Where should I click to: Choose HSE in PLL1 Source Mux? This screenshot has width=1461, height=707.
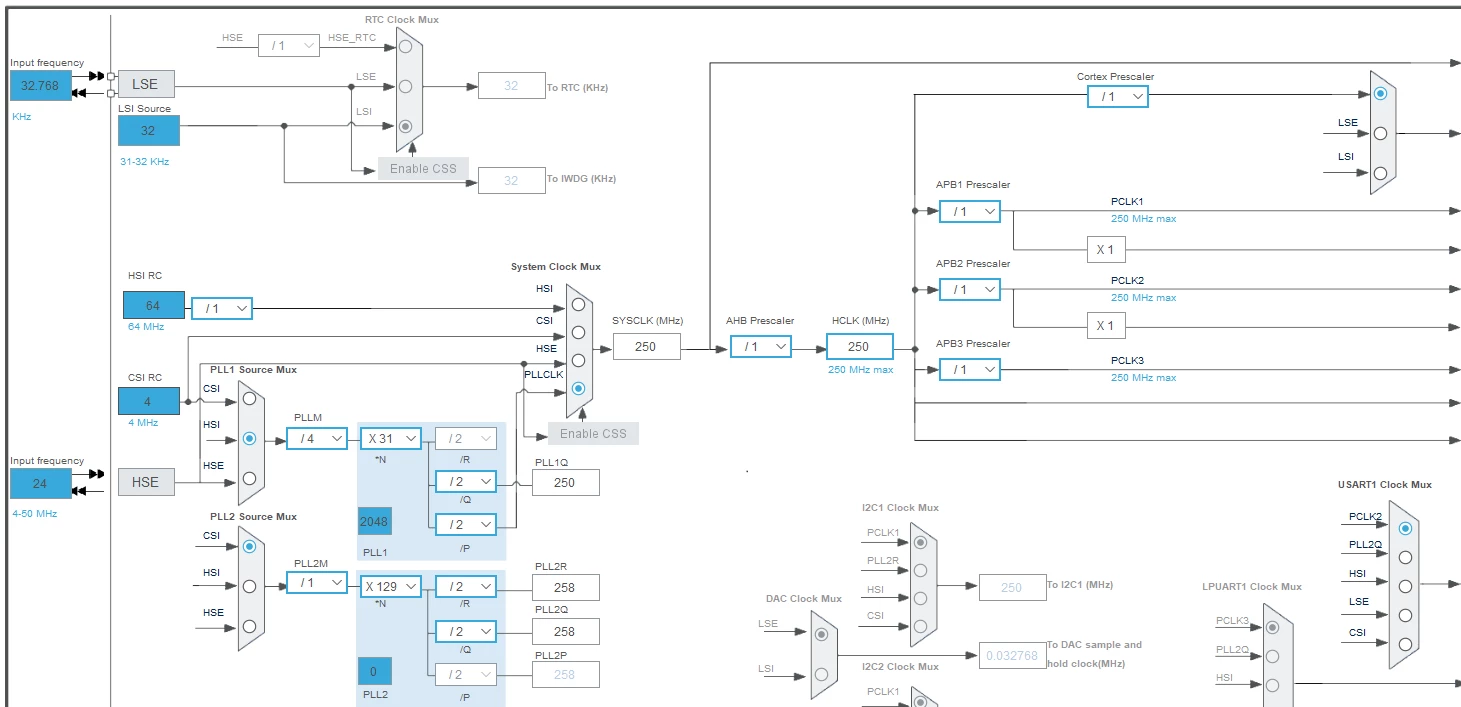pyautogui.click(x=249, y=478)
